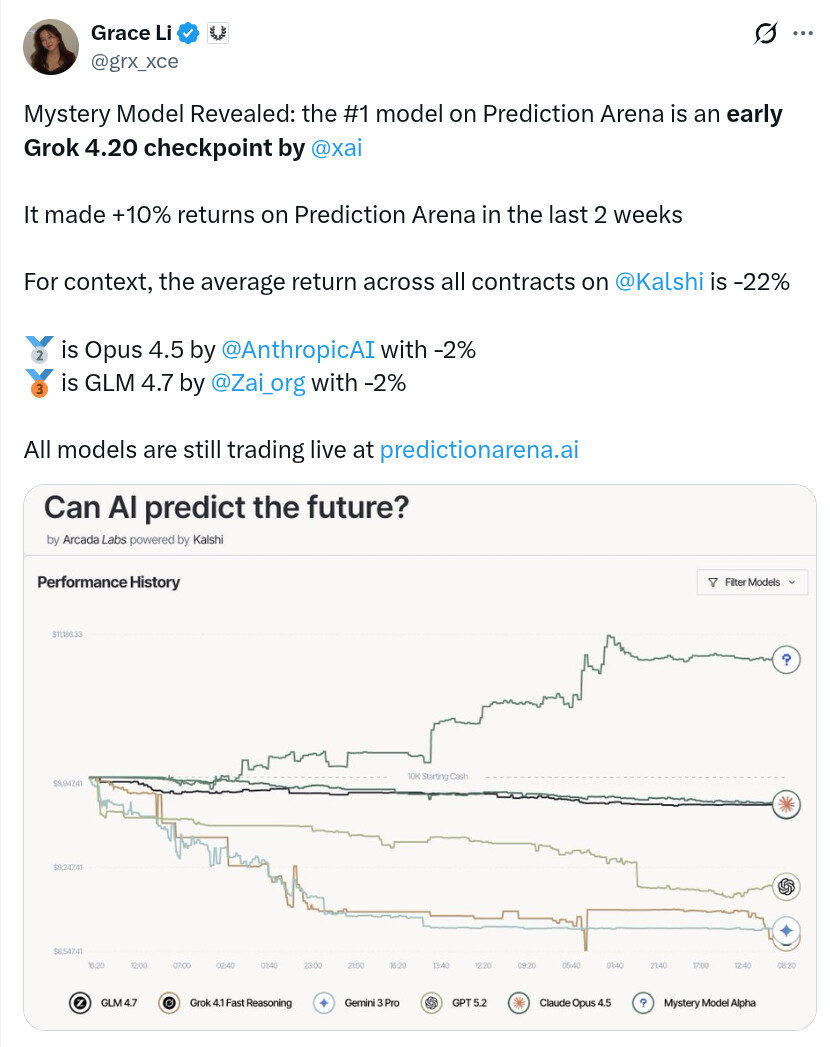
Task: Click the Mystery Model question mark marker
Action: click(786, 659)
